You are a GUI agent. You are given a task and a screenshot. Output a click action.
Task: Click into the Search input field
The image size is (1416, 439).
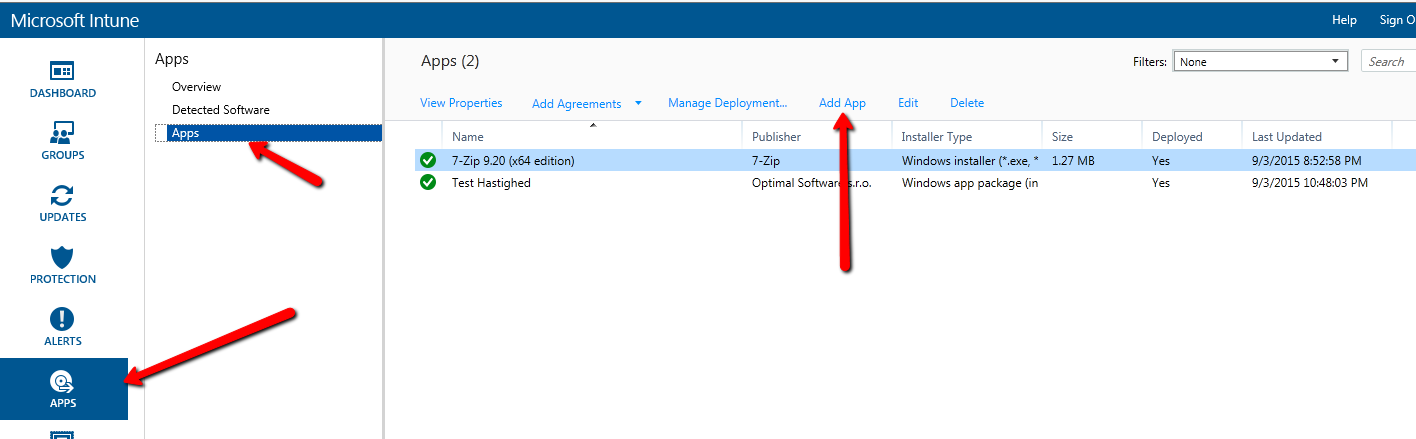[1390, 62]
